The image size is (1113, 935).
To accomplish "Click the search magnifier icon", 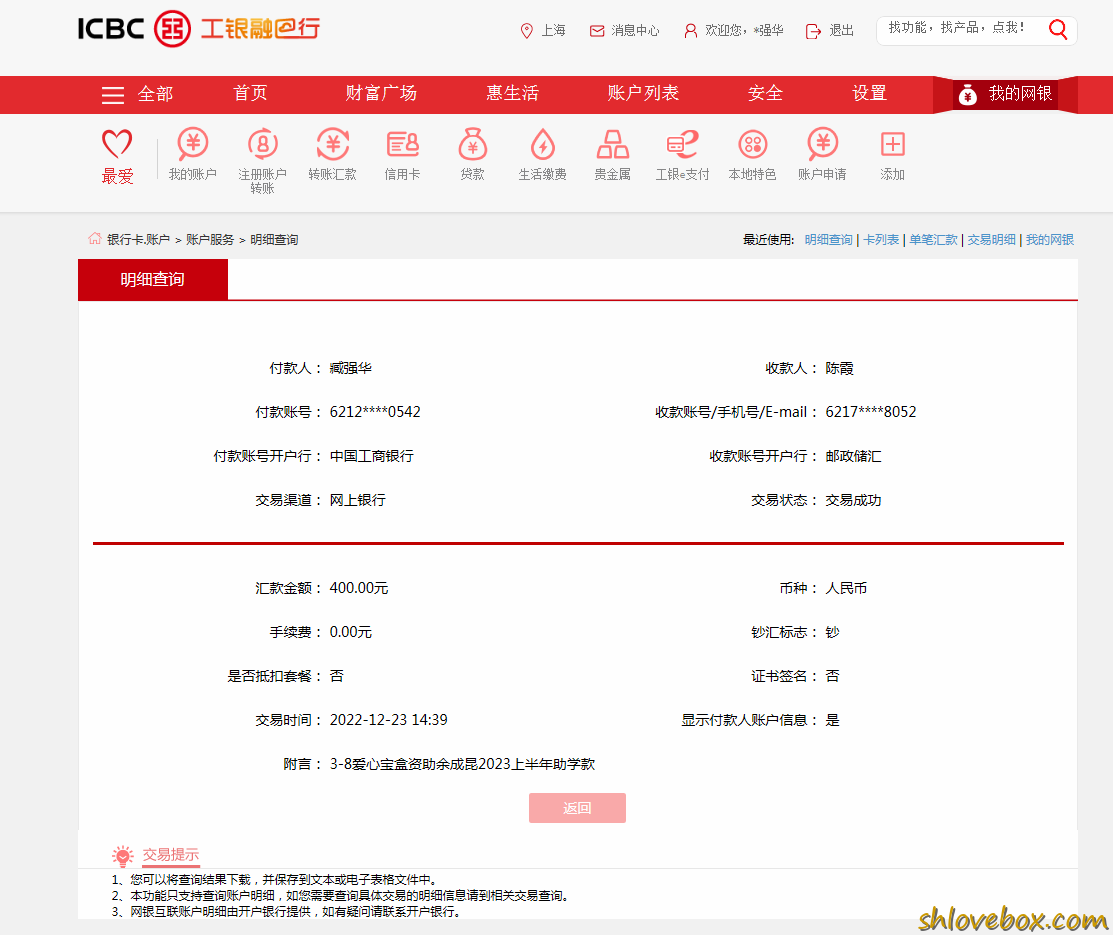I will pos(1058,30).
